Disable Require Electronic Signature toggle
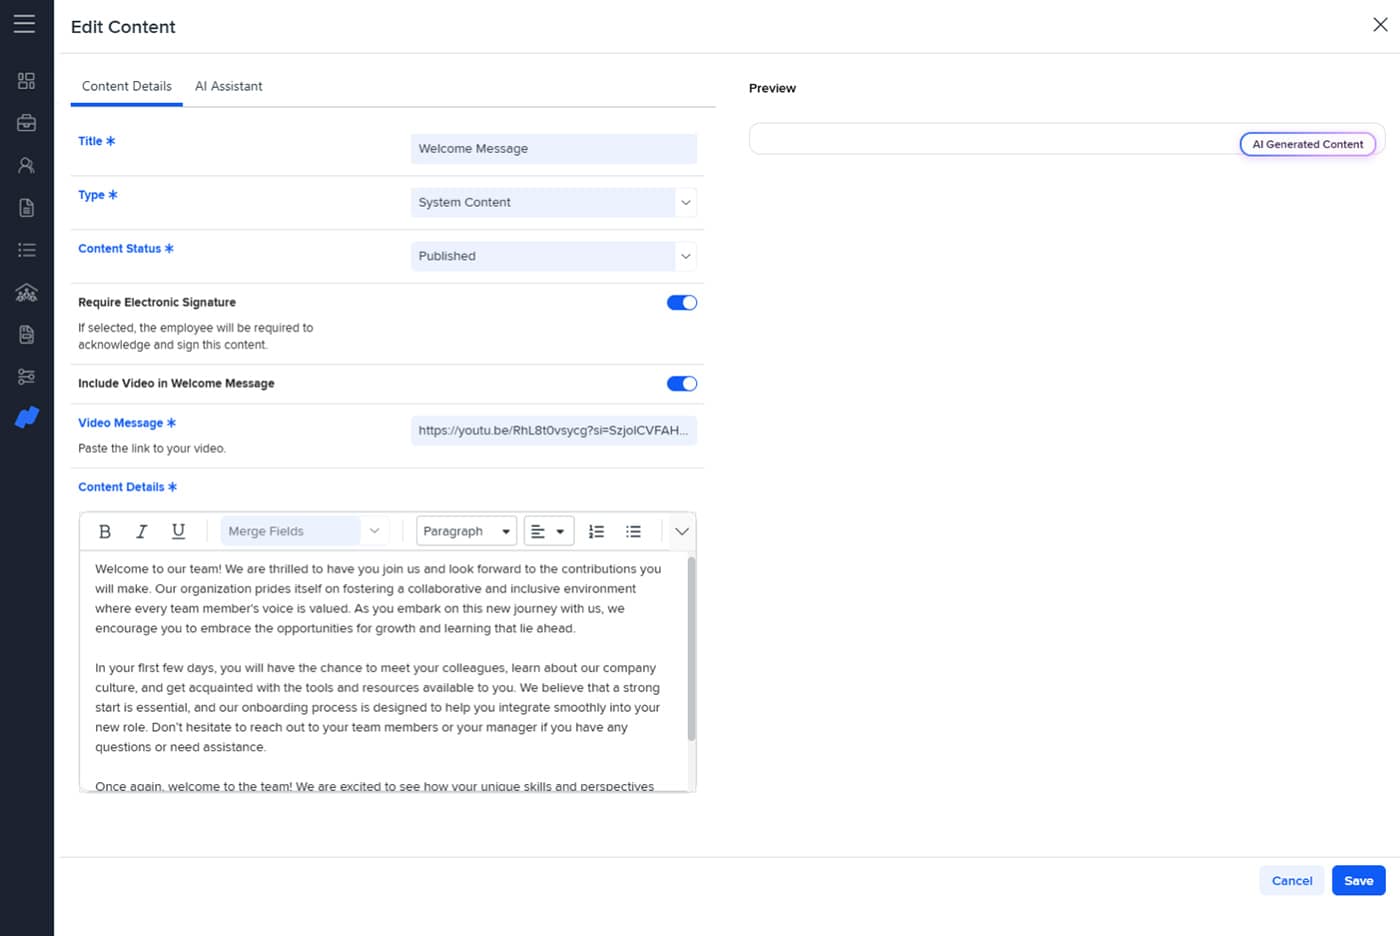The image size is (1400, 936). point(682,303)
